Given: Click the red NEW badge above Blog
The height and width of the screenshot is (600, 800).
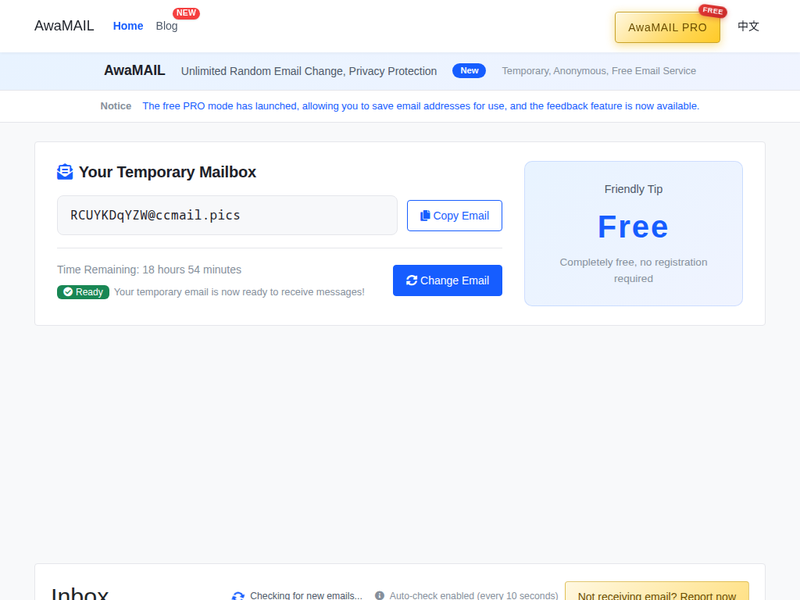Looking at the screenshot, I should click(x=186, y=13).
